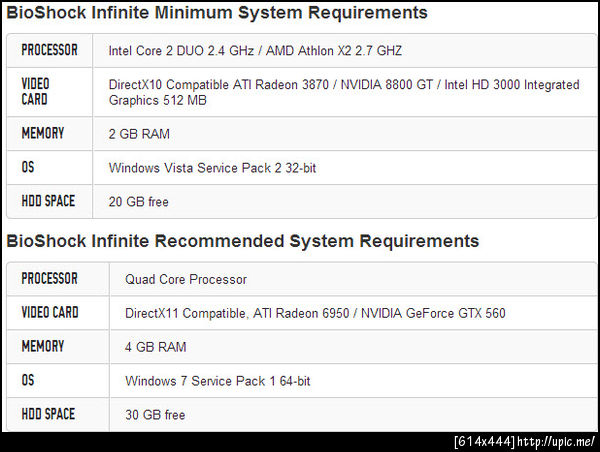Screen dimensions: 600x452
Task: Click the 'BioShock Infinite Recommended System Requirements' heading
Action: click(243, 242)
